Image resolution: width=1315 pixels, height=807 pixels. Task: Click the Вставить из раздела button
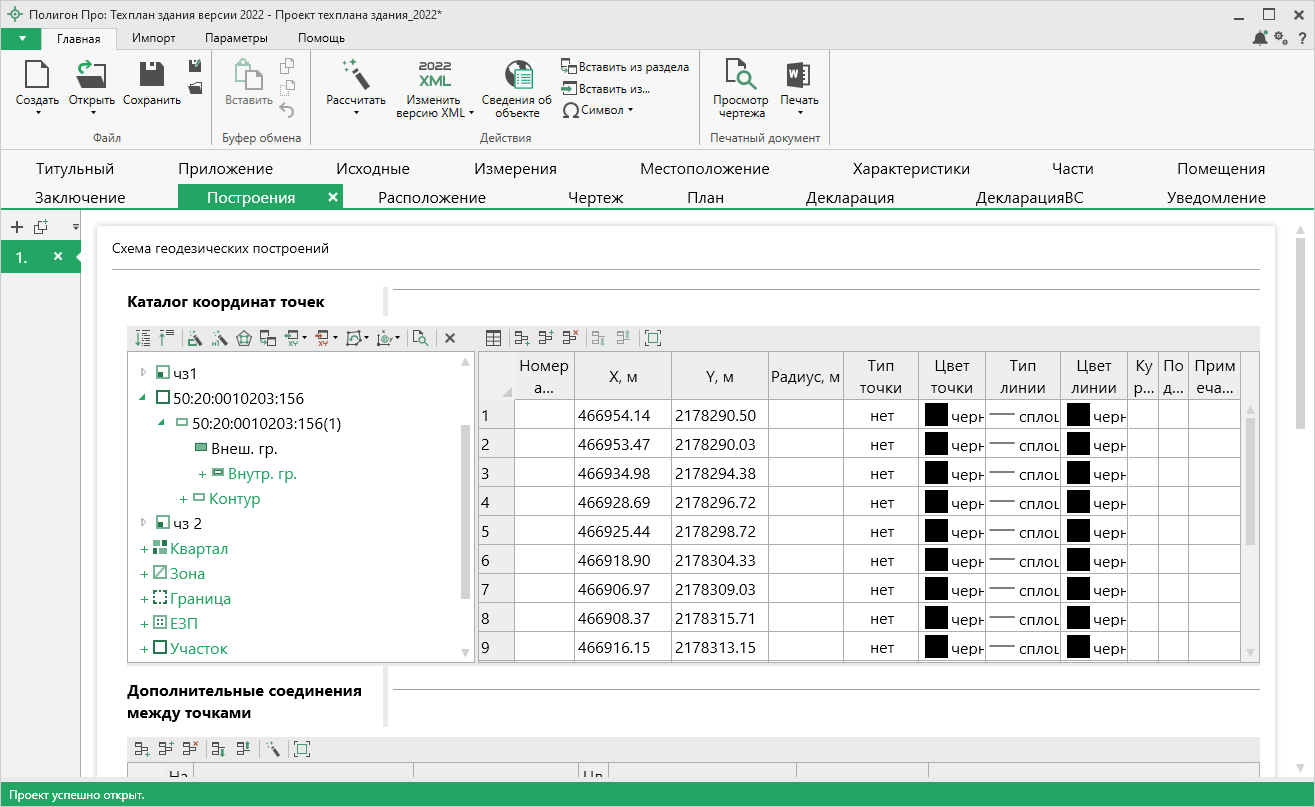pyautogui.click(x=625, y=67)
